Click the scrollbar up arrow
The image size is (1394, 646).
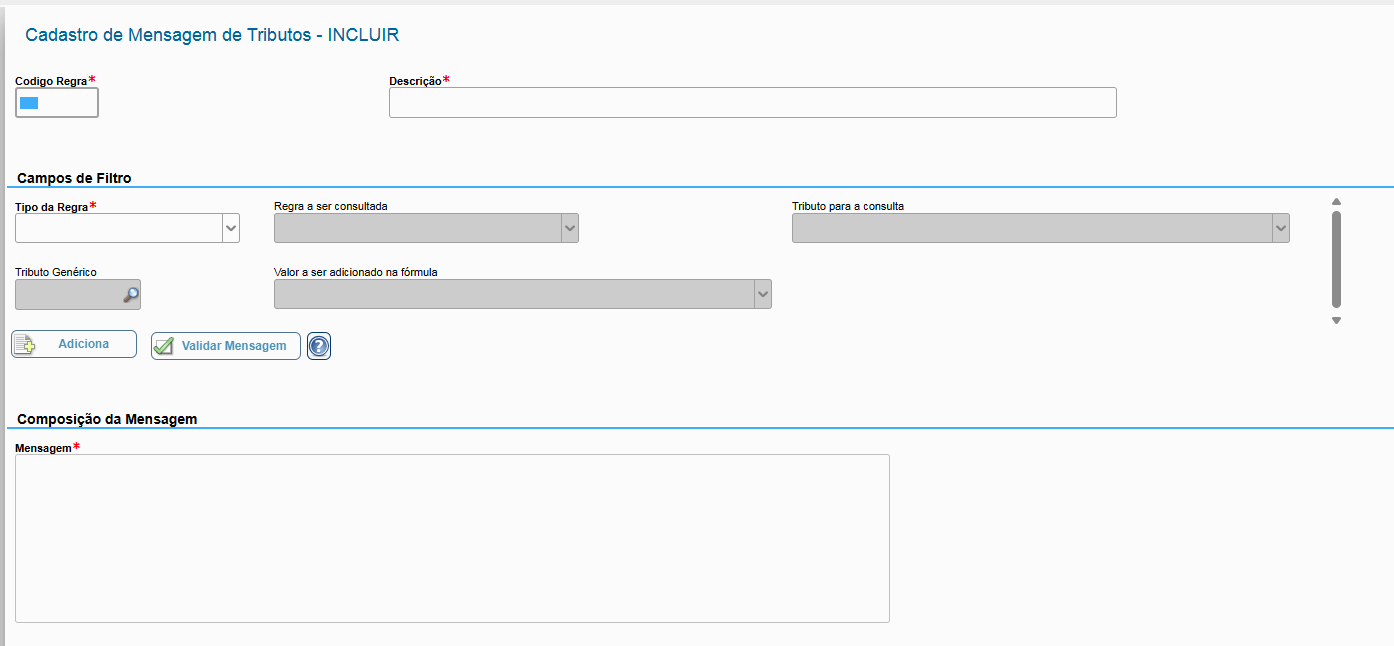coord(1336,202)
